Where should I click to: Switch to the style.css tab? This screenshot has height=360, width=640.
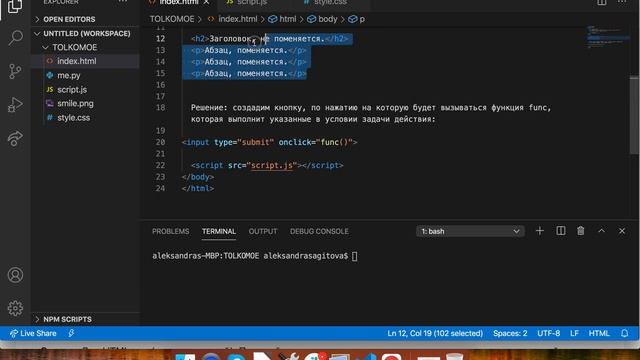[x=330, y=2]
